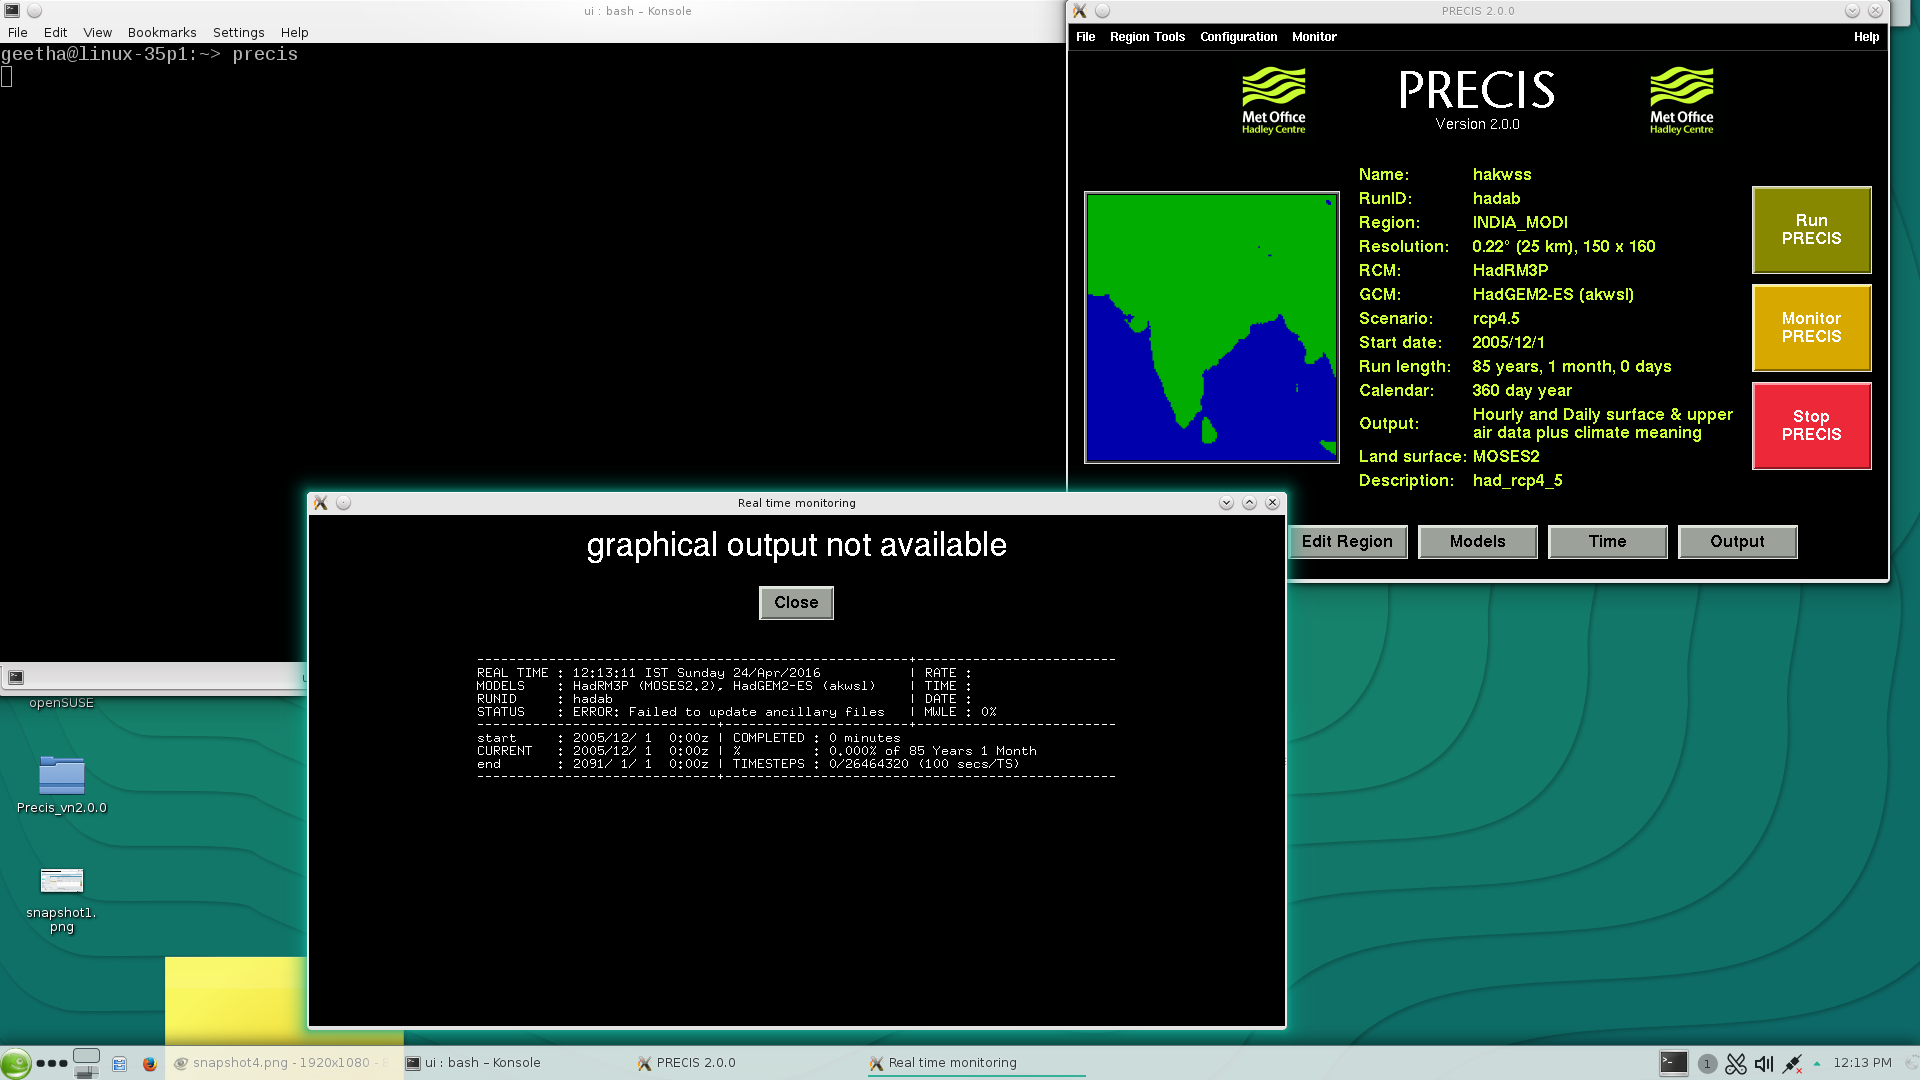Open Konsole File menu
Image resolution: width=1920 pixels, height=1080 pixels.
(18, 32)
